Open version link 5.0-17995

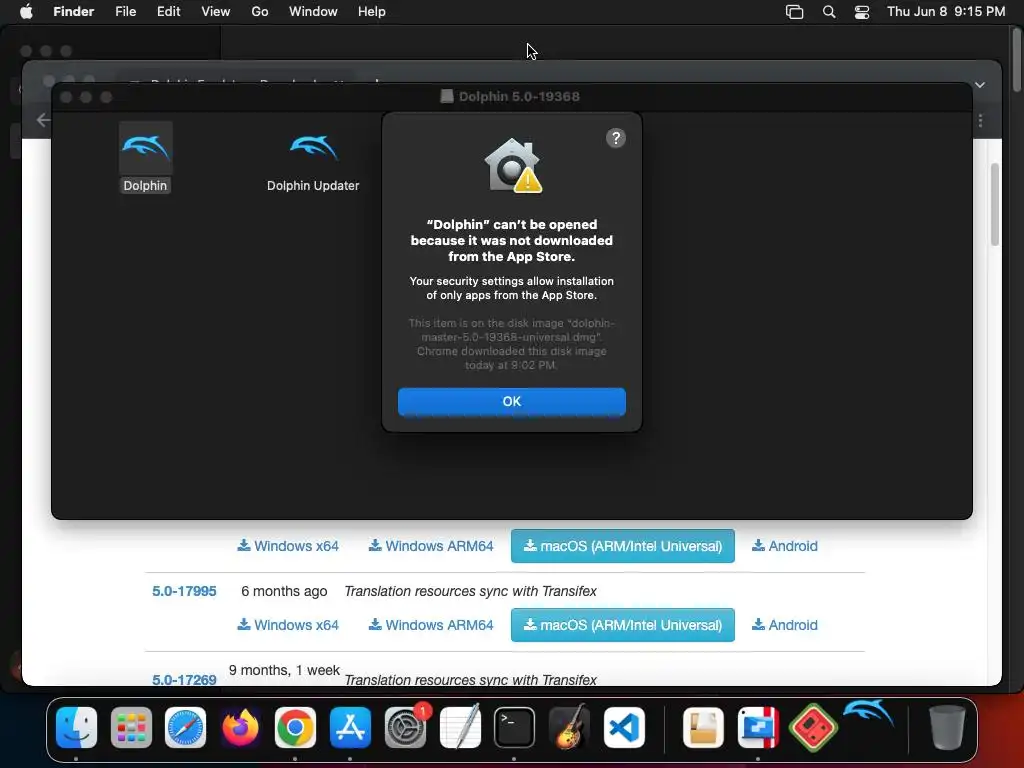tap(184, 591)
